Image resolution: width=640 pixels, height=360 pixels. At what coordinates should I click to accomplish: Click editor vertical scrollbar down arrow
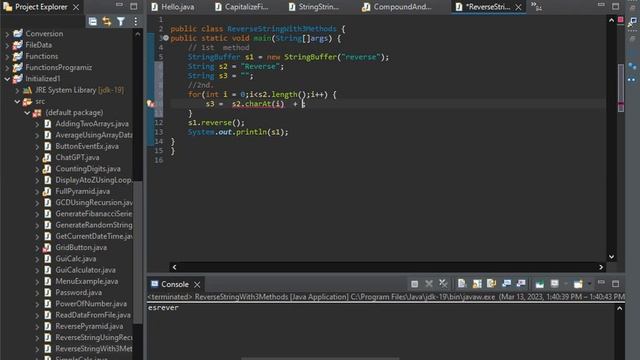coord(611,257)
